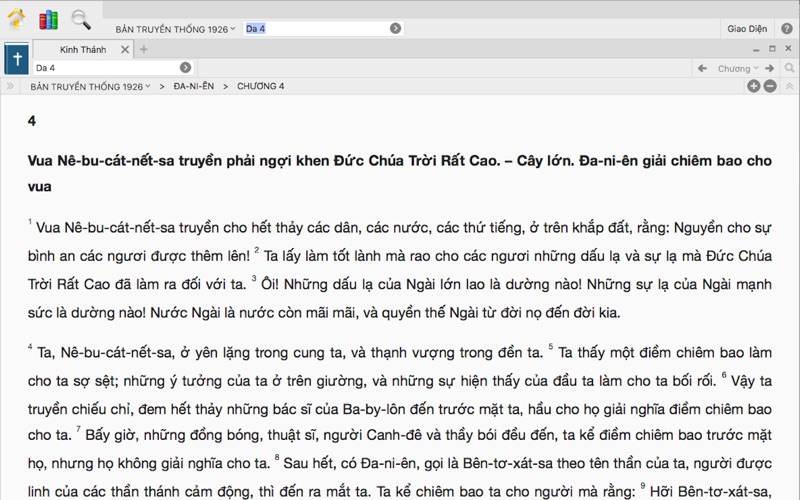The image size is (800, 500).
Task: Close the Kinh Thánh tab
Action: pyautogui.click(x=125, y=49)
